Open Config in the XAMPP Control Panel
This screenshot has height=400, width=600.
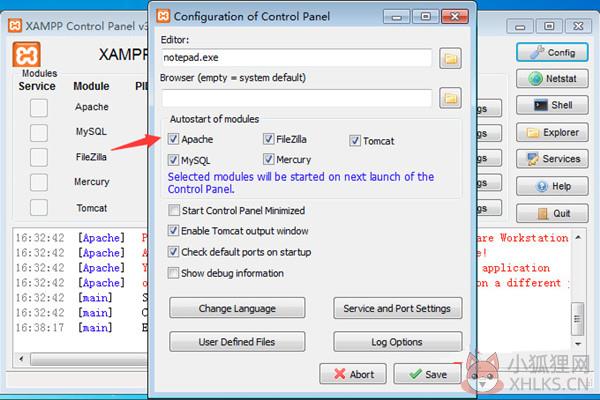tap(552, 52)
